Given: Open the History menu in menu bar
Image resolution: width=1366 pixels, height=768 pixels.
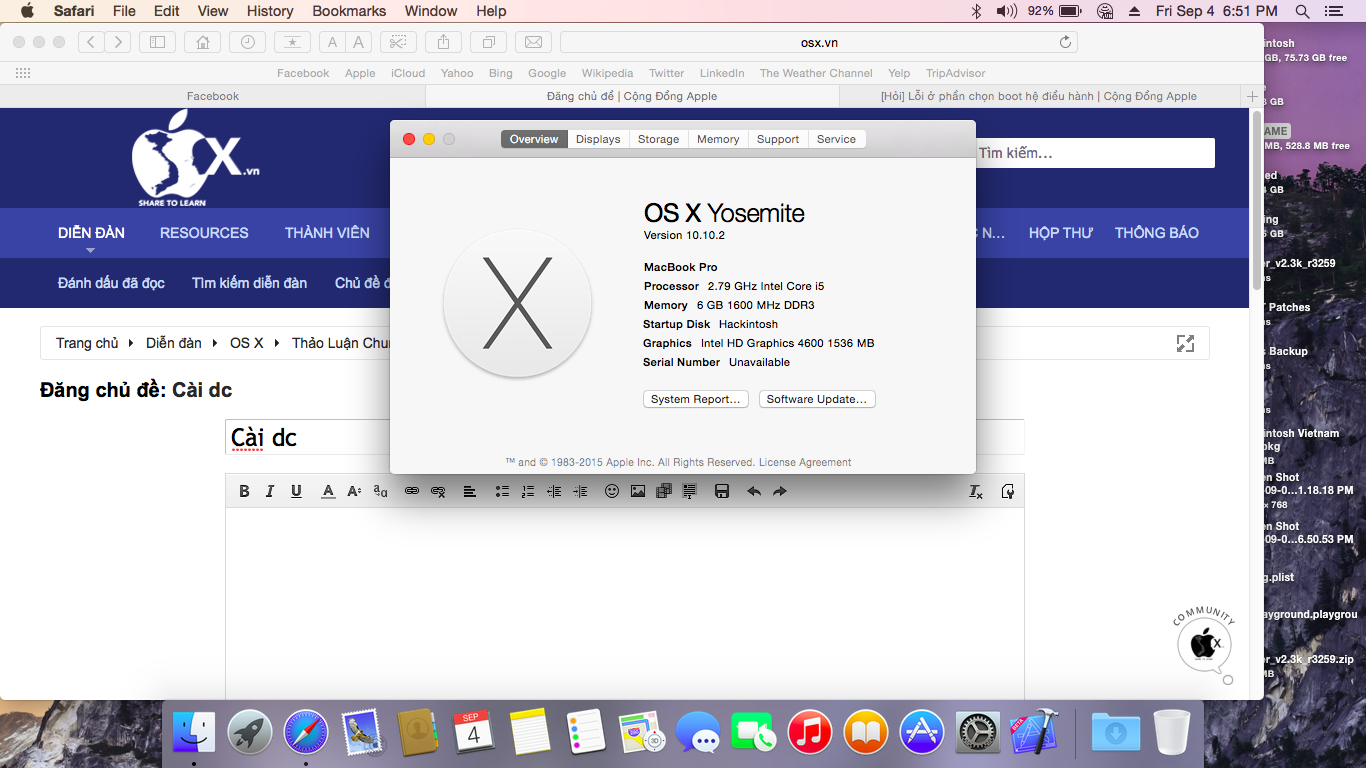Looking at the screenshot, I should point(270,11).
